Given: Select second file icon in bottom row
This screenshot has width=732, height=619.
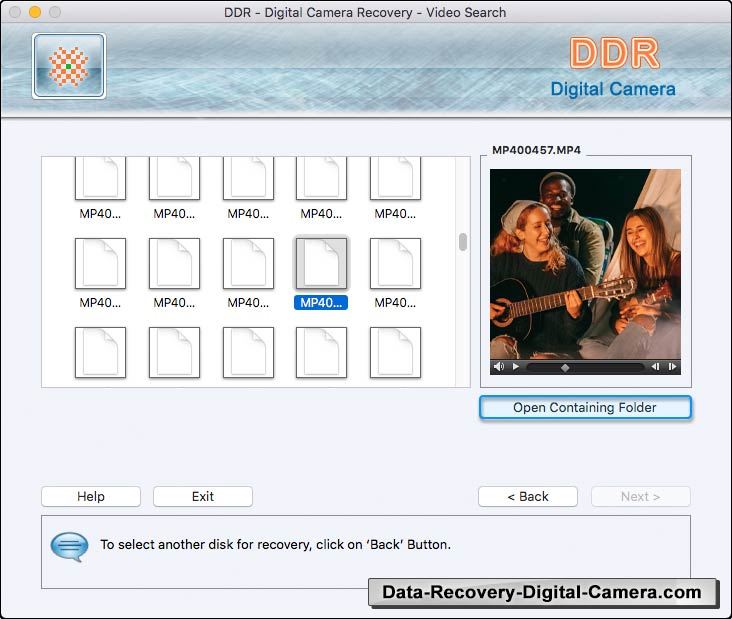Looking at the screenshot, I should click(174, 352).
